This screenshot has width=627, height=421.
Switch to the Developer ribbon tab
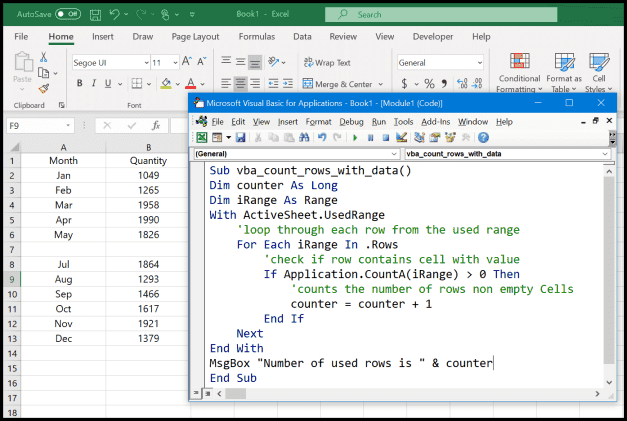click(432, 36)
